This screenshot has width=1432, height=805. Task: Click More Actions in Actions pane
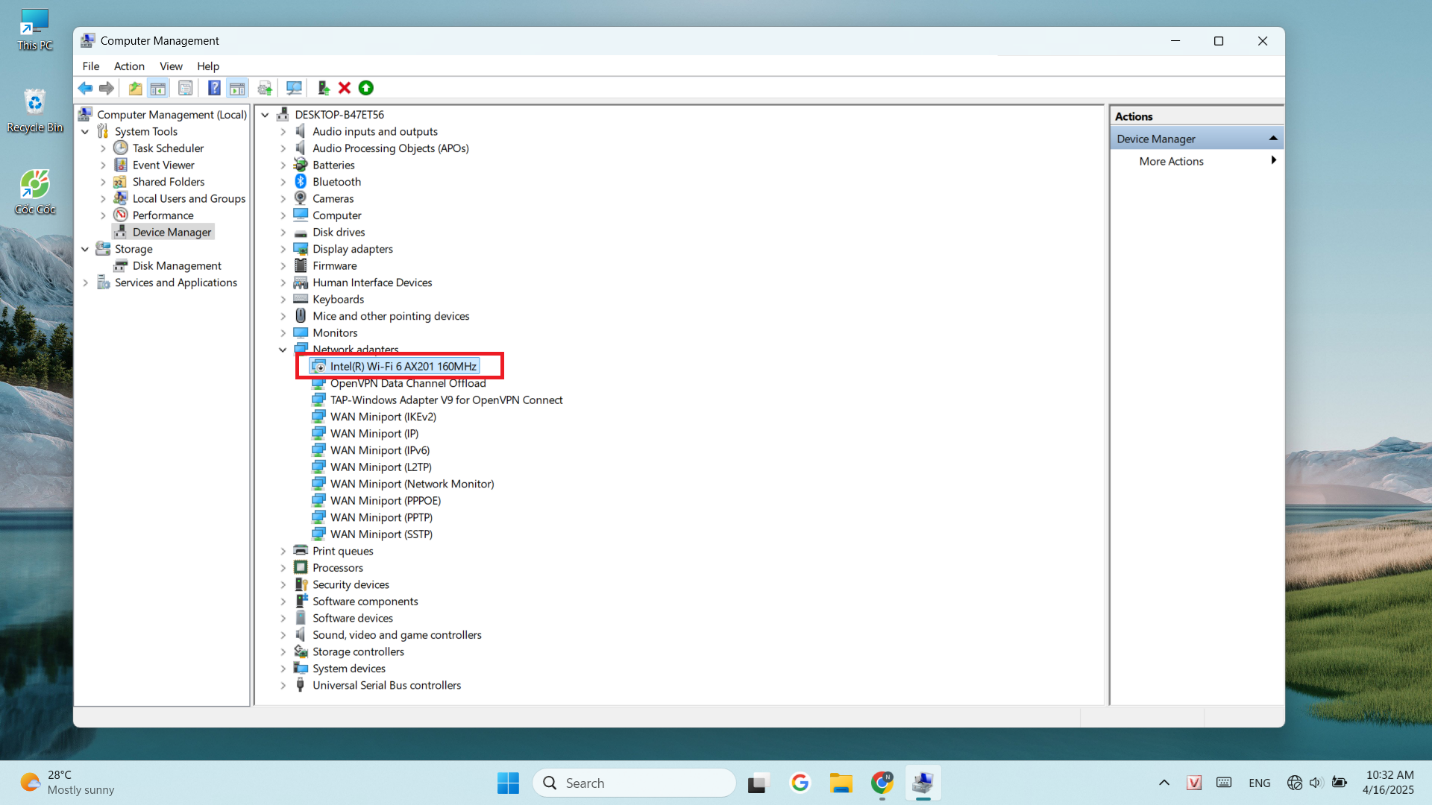(x=1171, y=161)
